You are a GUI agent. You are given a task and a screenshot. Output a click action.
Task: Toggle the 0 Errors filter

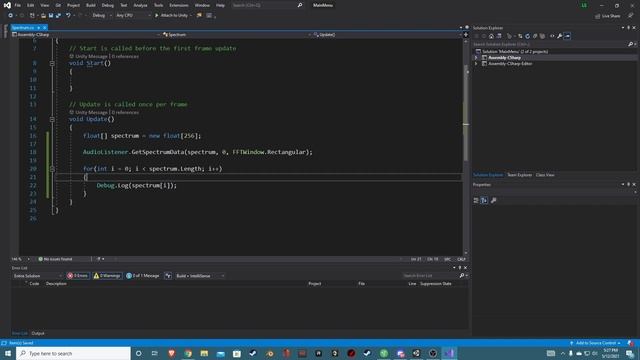(78, 276)
